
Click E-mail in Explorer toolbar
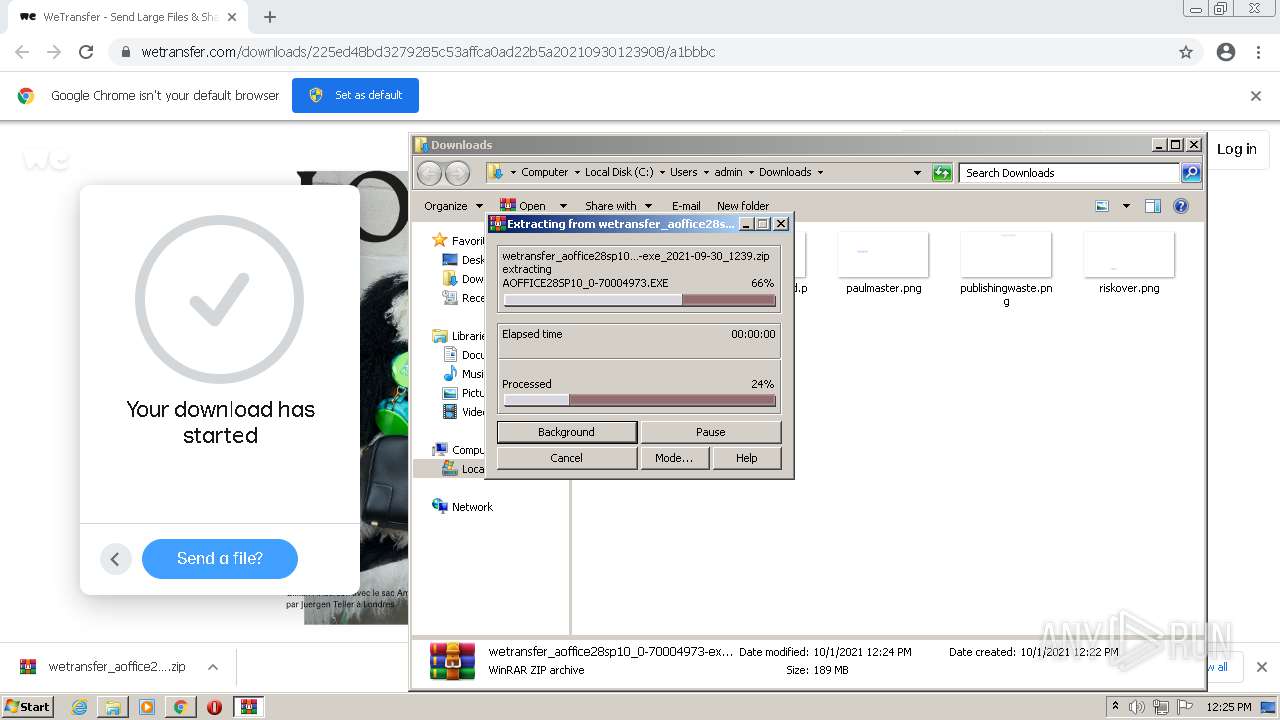coord(686,206)
